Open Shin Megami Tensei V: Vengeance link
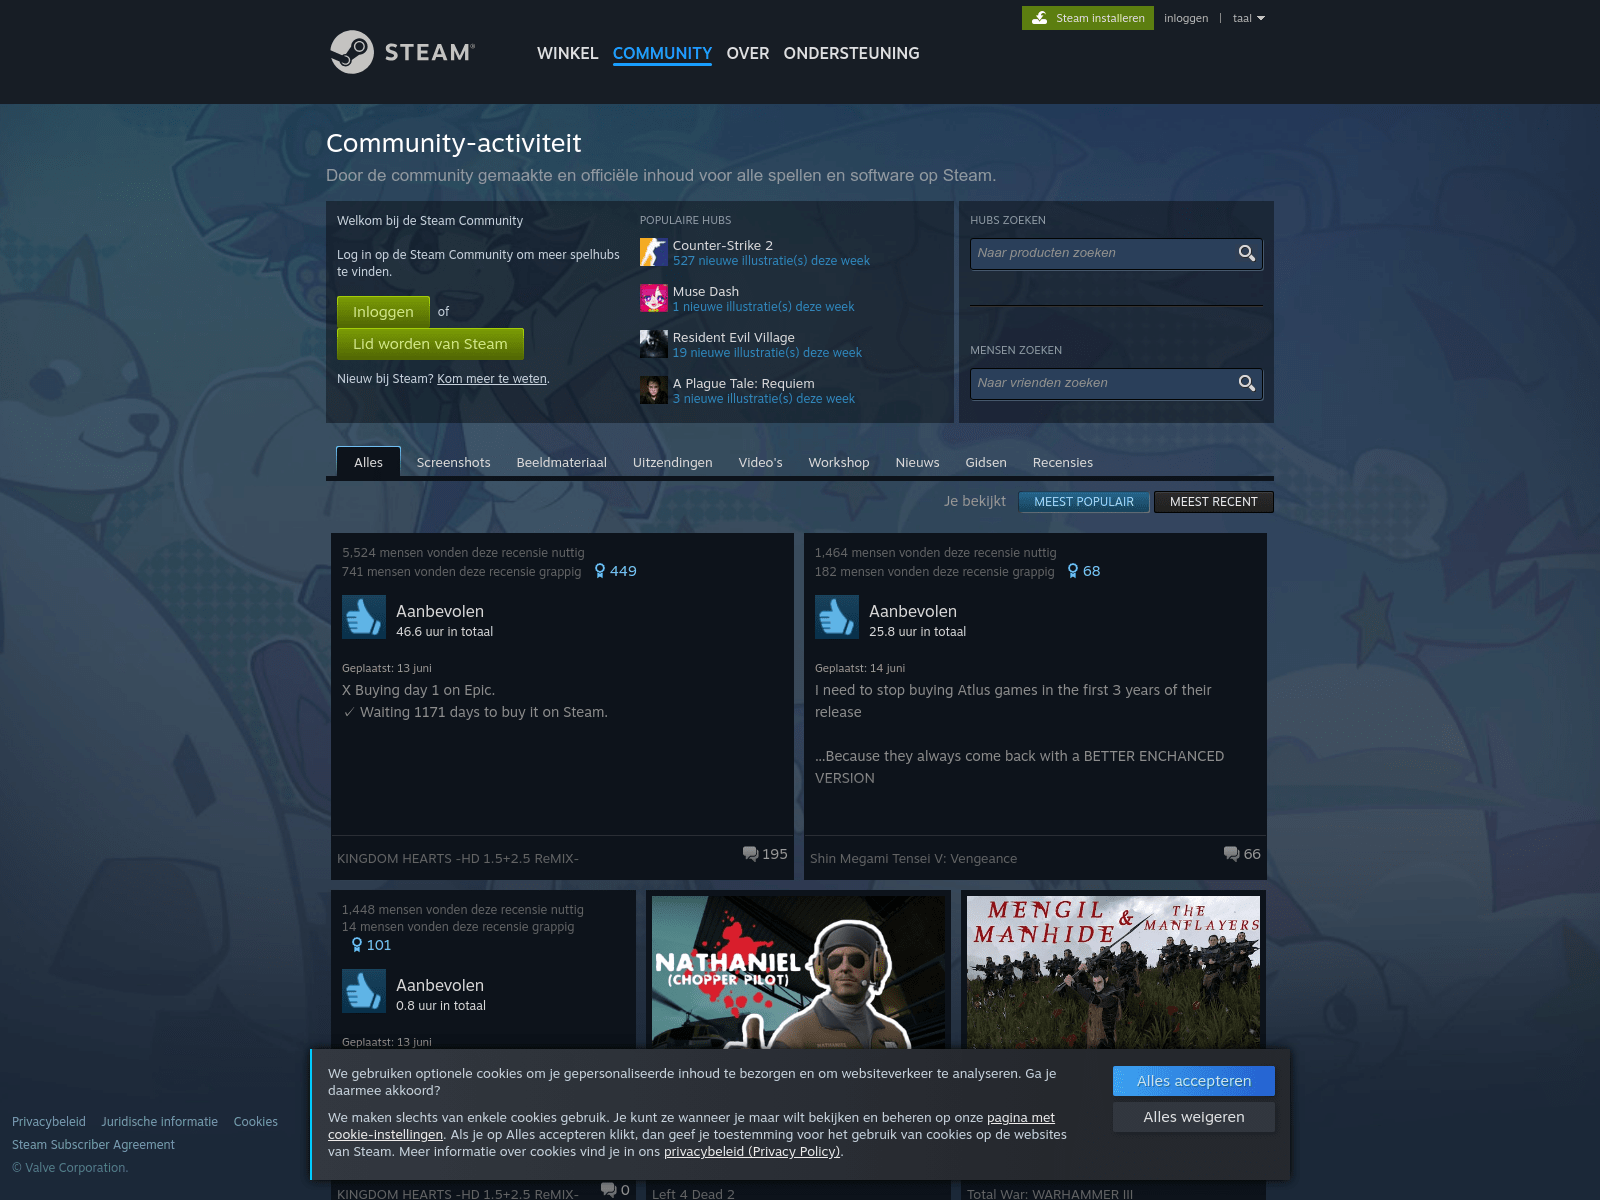1600x1200 pixels. (x=913, y=859)
